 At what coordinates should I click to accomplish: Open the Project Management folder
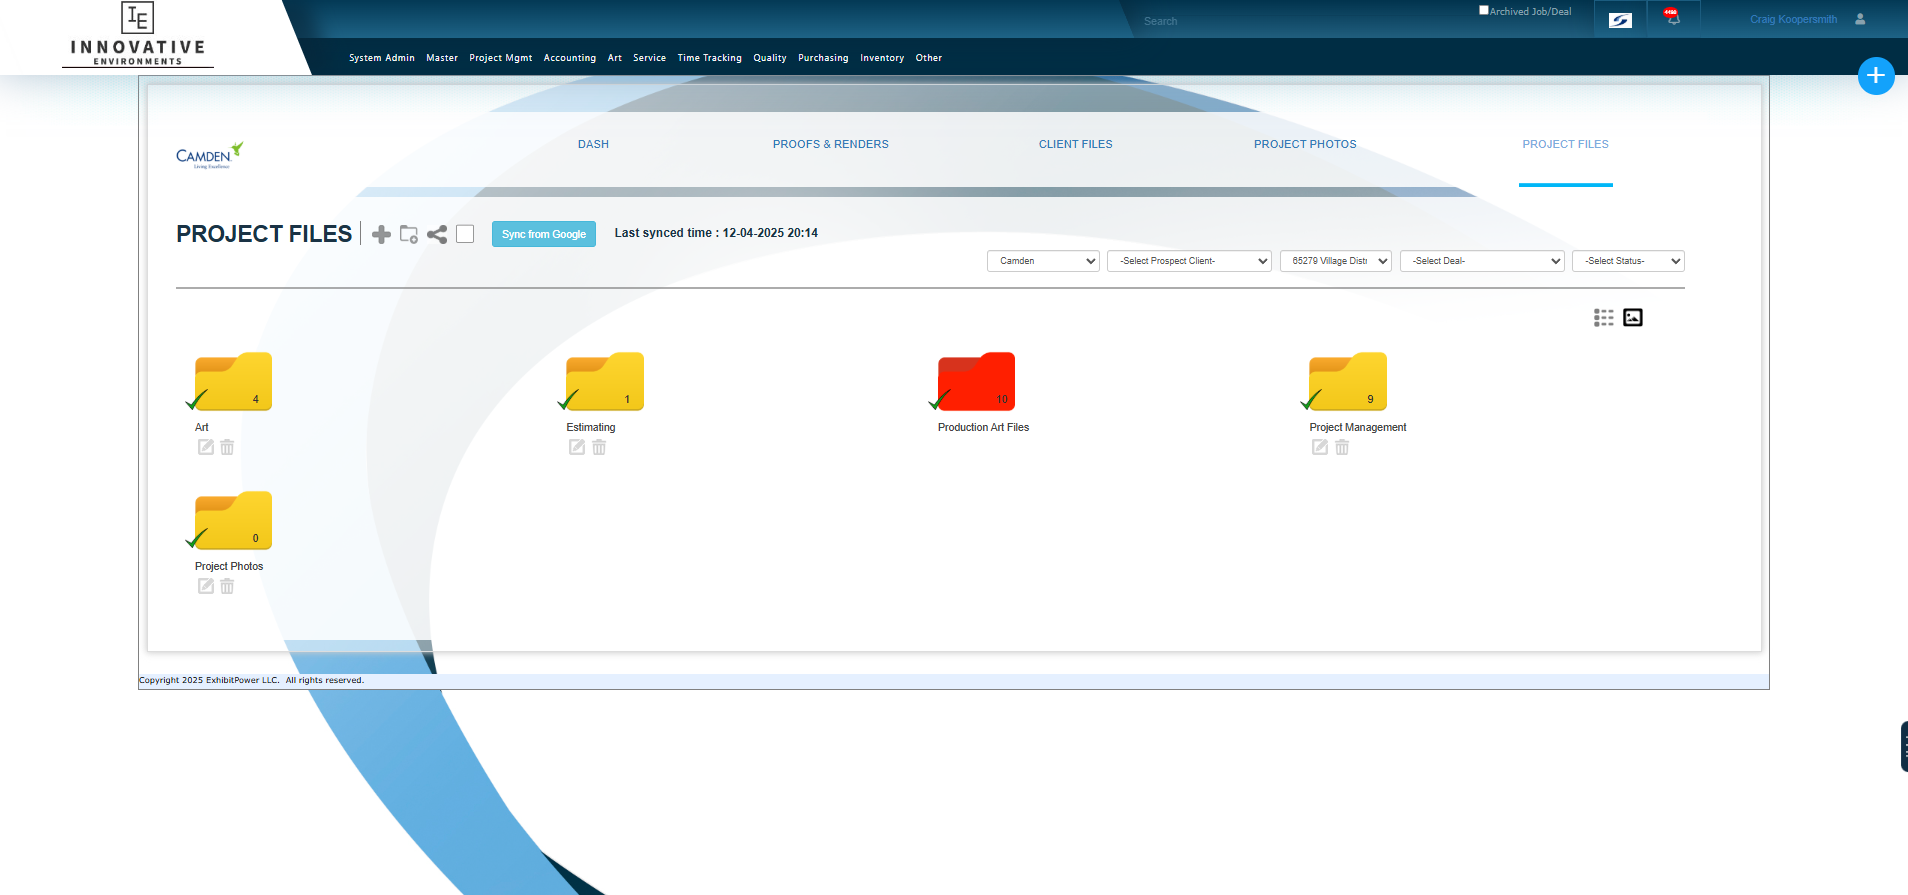(1348, 381)
